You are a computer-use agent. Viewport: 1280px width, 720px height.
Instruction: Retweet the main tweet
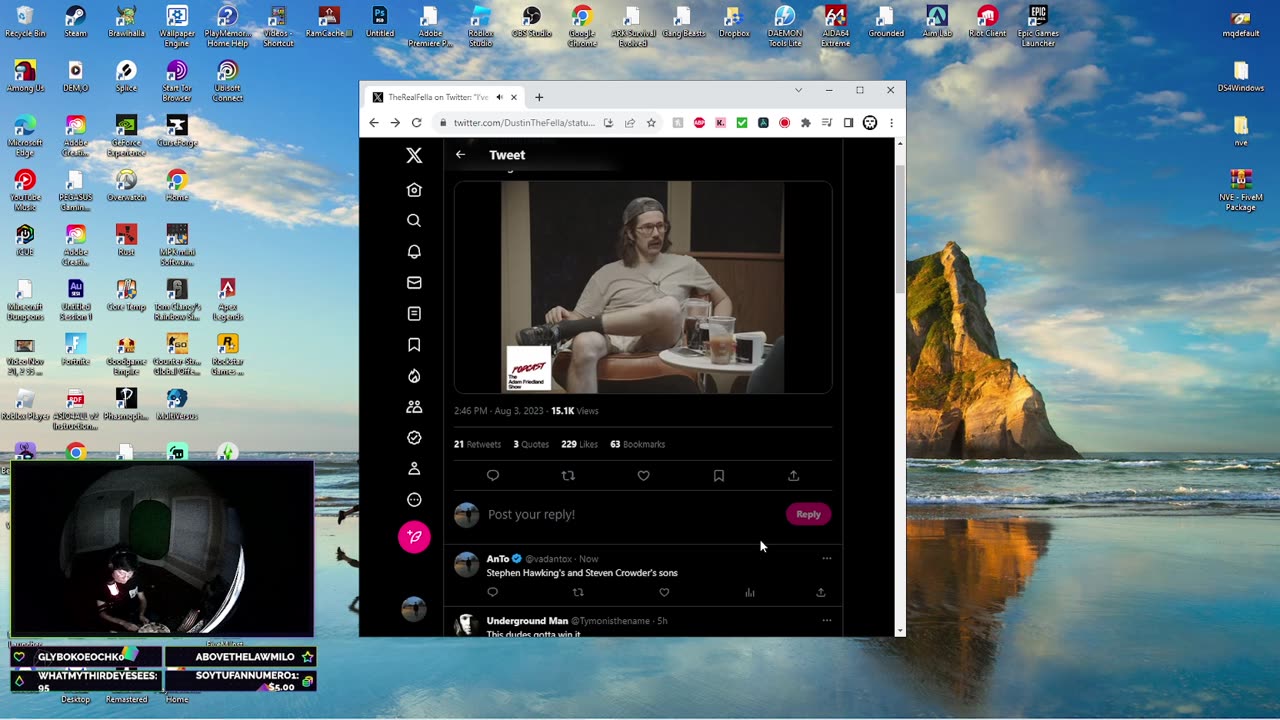point(568,476)
